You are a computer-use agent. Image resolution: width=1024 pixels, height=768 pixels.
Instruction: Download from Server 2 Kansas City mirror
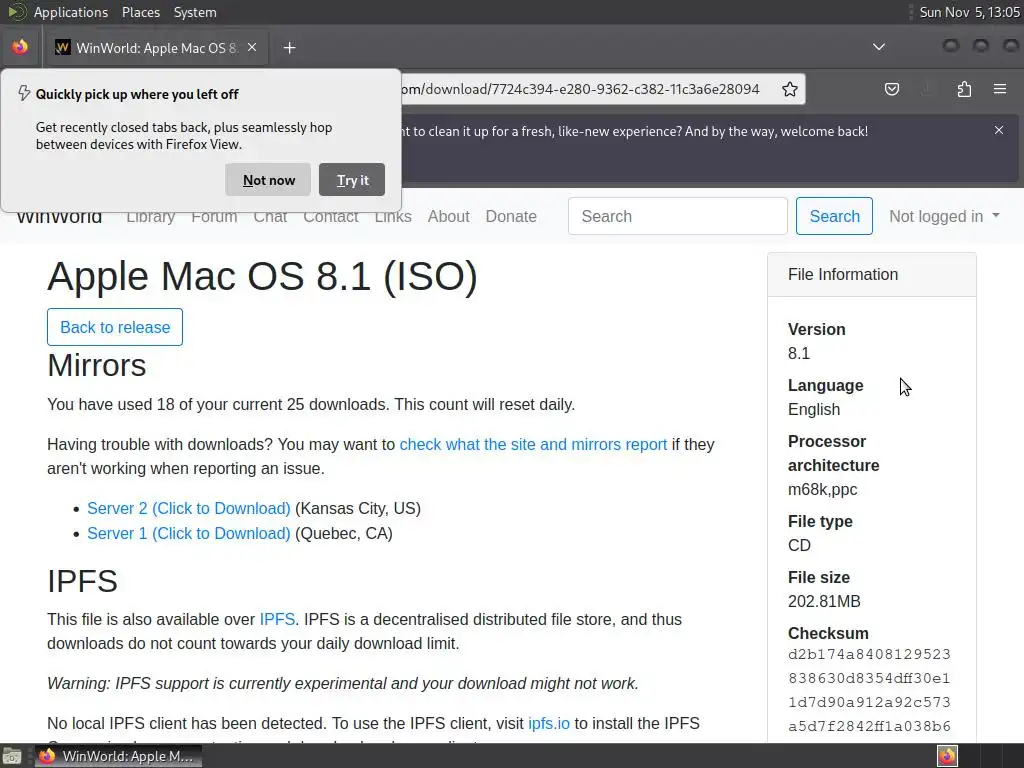point(189,508)
